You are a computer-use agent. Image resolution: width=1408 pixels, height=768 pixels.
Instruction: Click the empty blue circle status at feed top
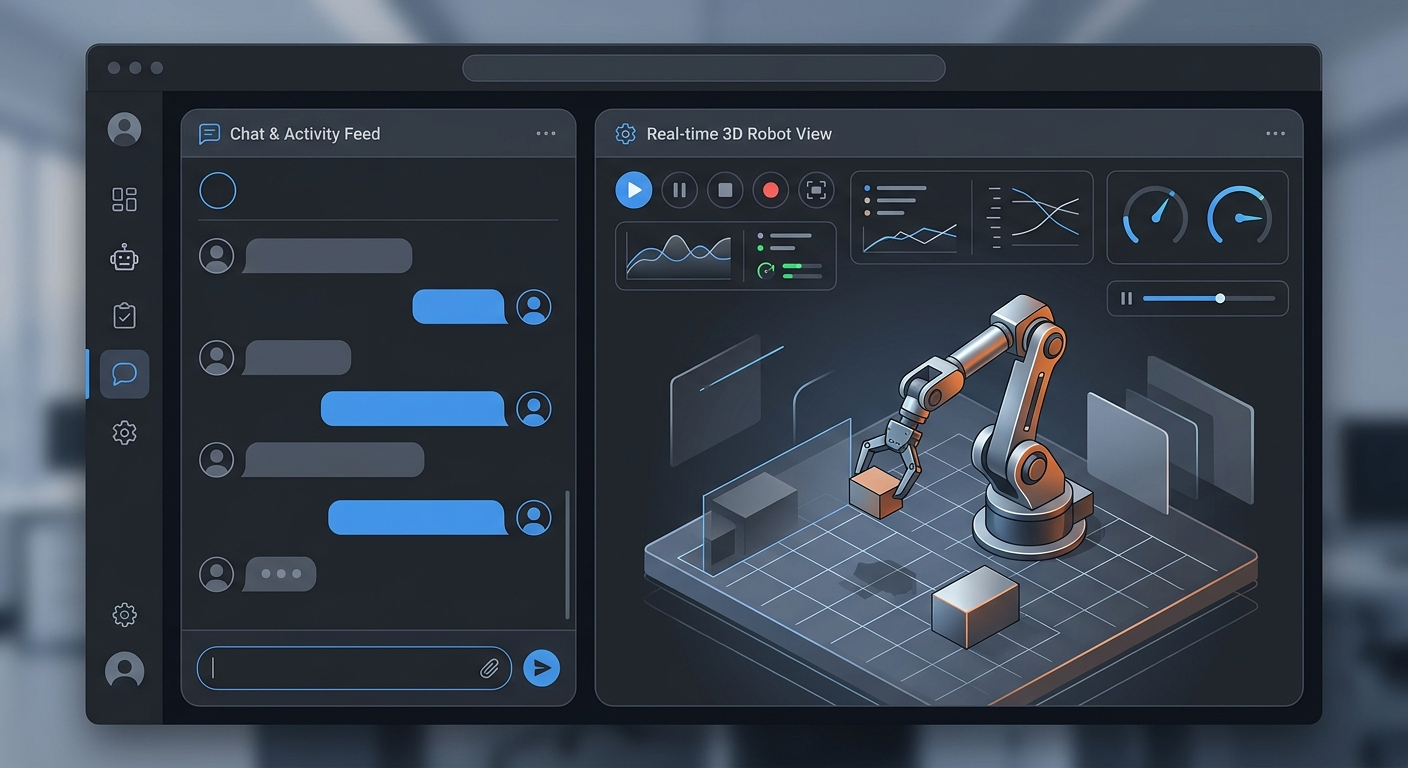pos(218,190)
